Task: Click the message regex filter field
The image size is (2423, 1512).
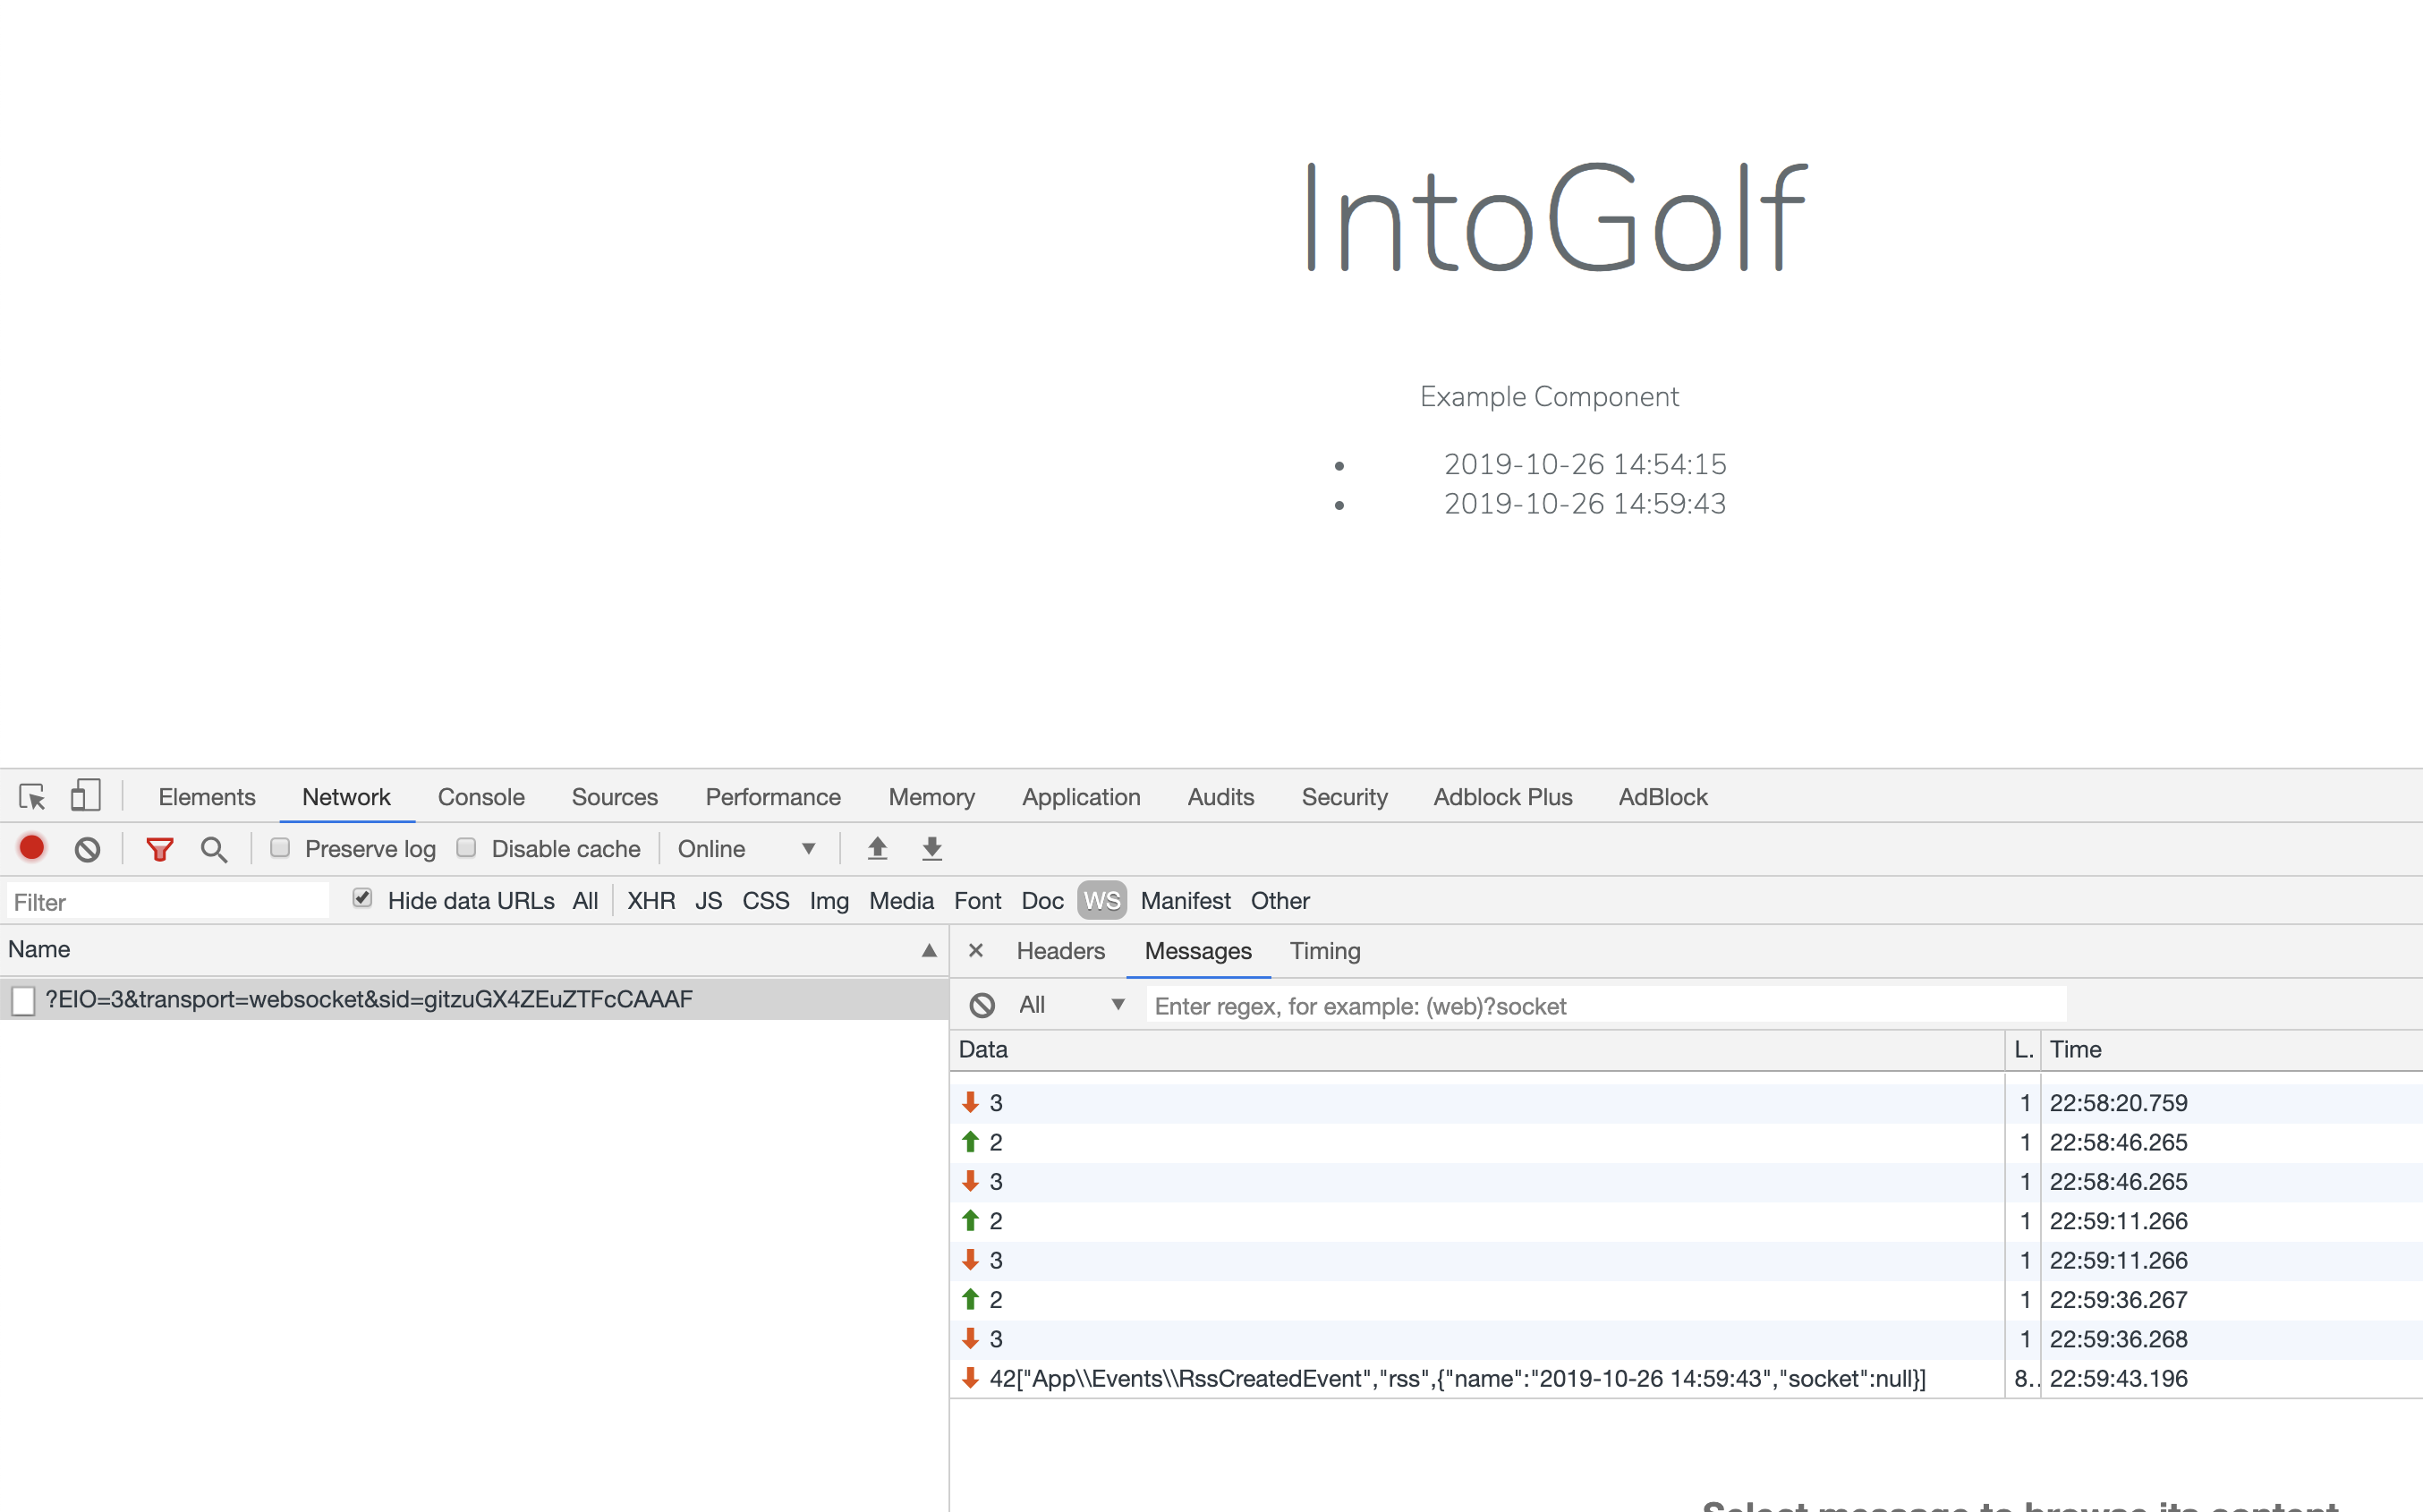Action: [1605, 1006]
